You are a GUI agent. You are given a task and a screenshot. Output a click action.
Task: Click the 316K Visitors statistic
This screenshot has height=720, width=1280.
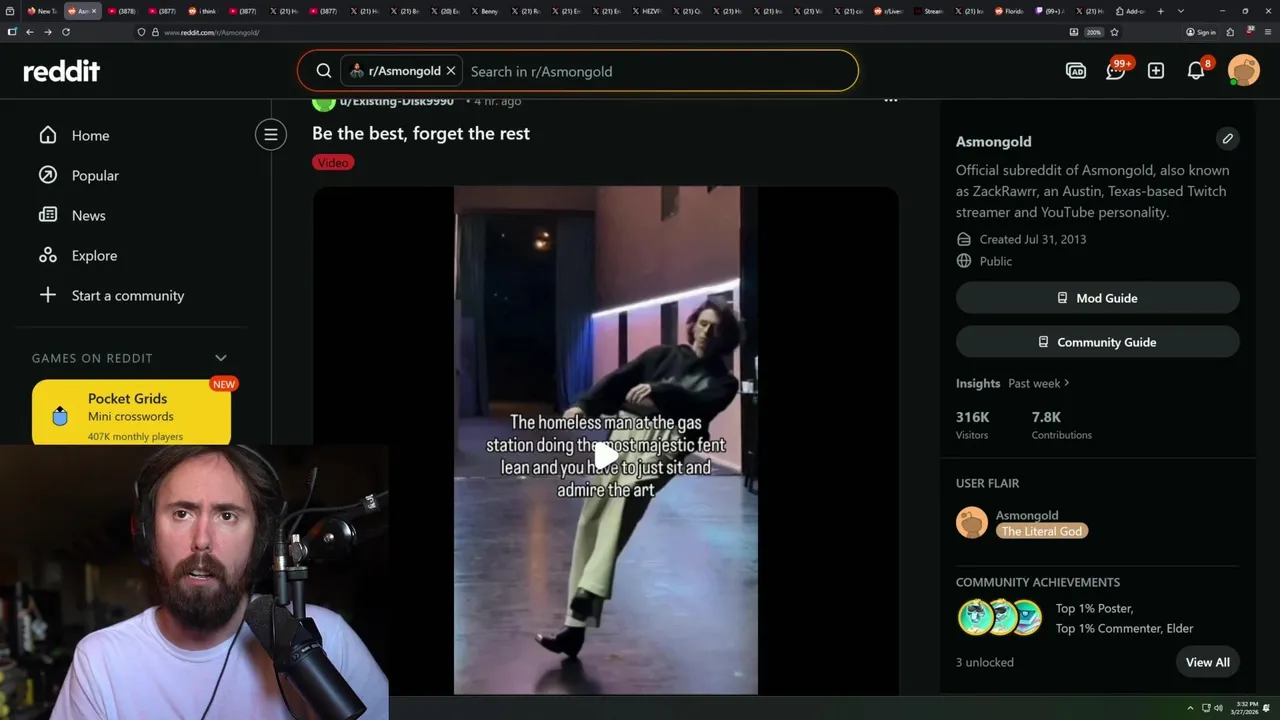(x=973, y=425)
